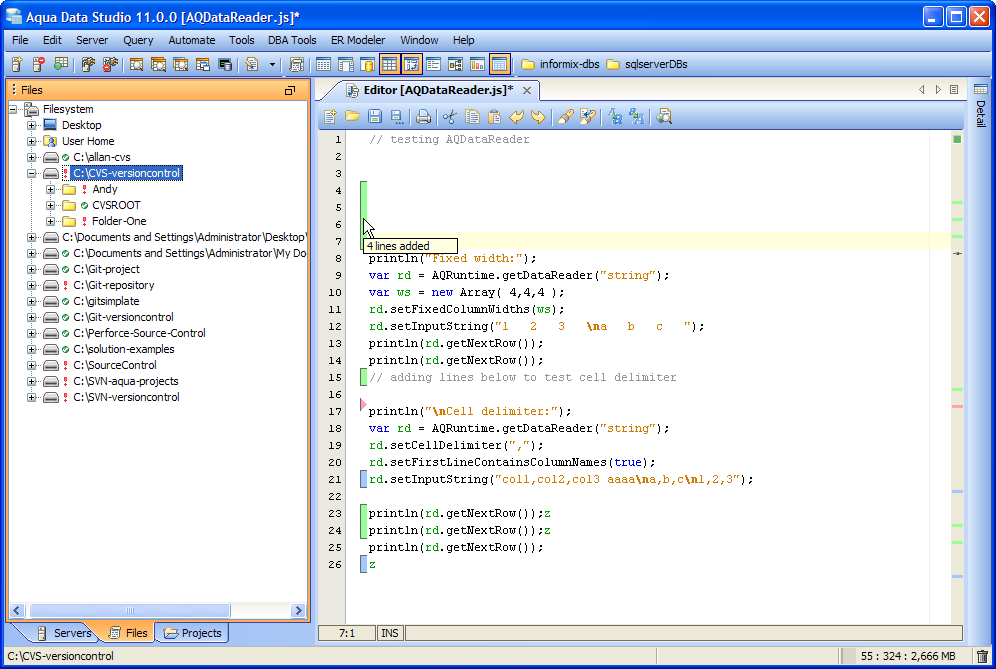996x669 pixels.
Task: Click the pink deletion marker beside line 17
Action: [x=363, y=403]
